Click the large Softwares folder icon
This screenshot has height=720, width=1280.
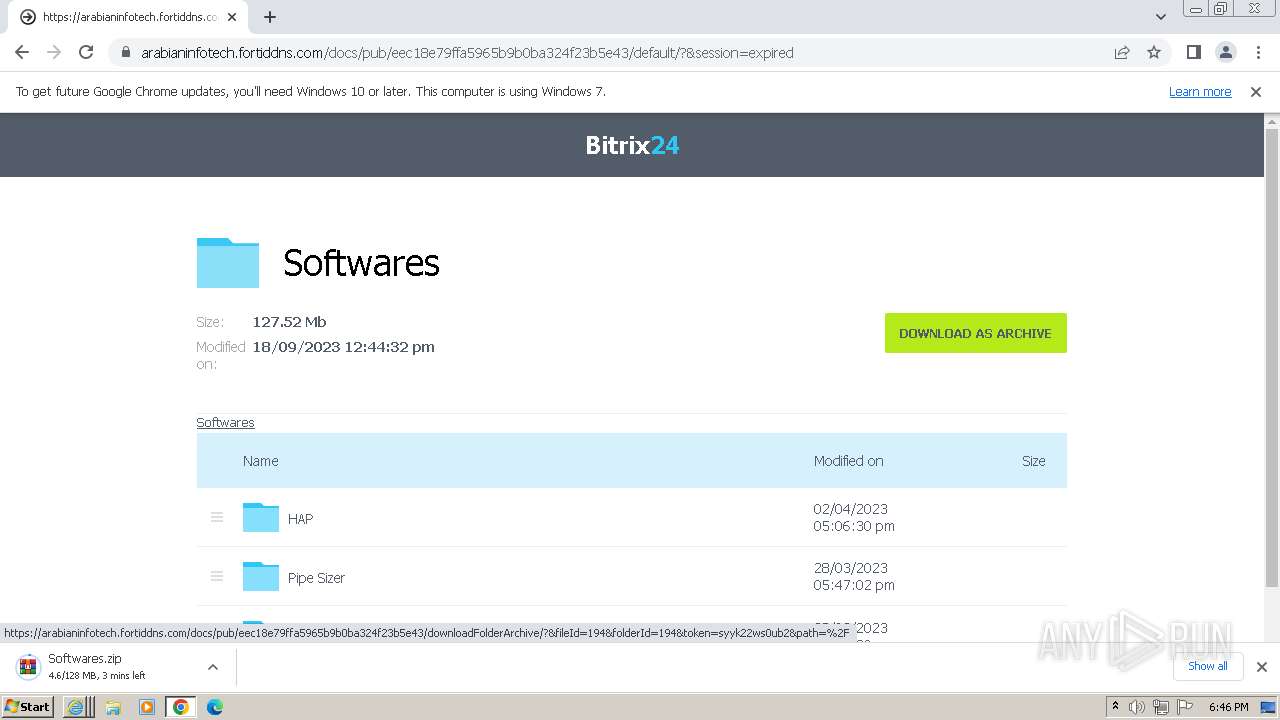[x=228, y=263]
